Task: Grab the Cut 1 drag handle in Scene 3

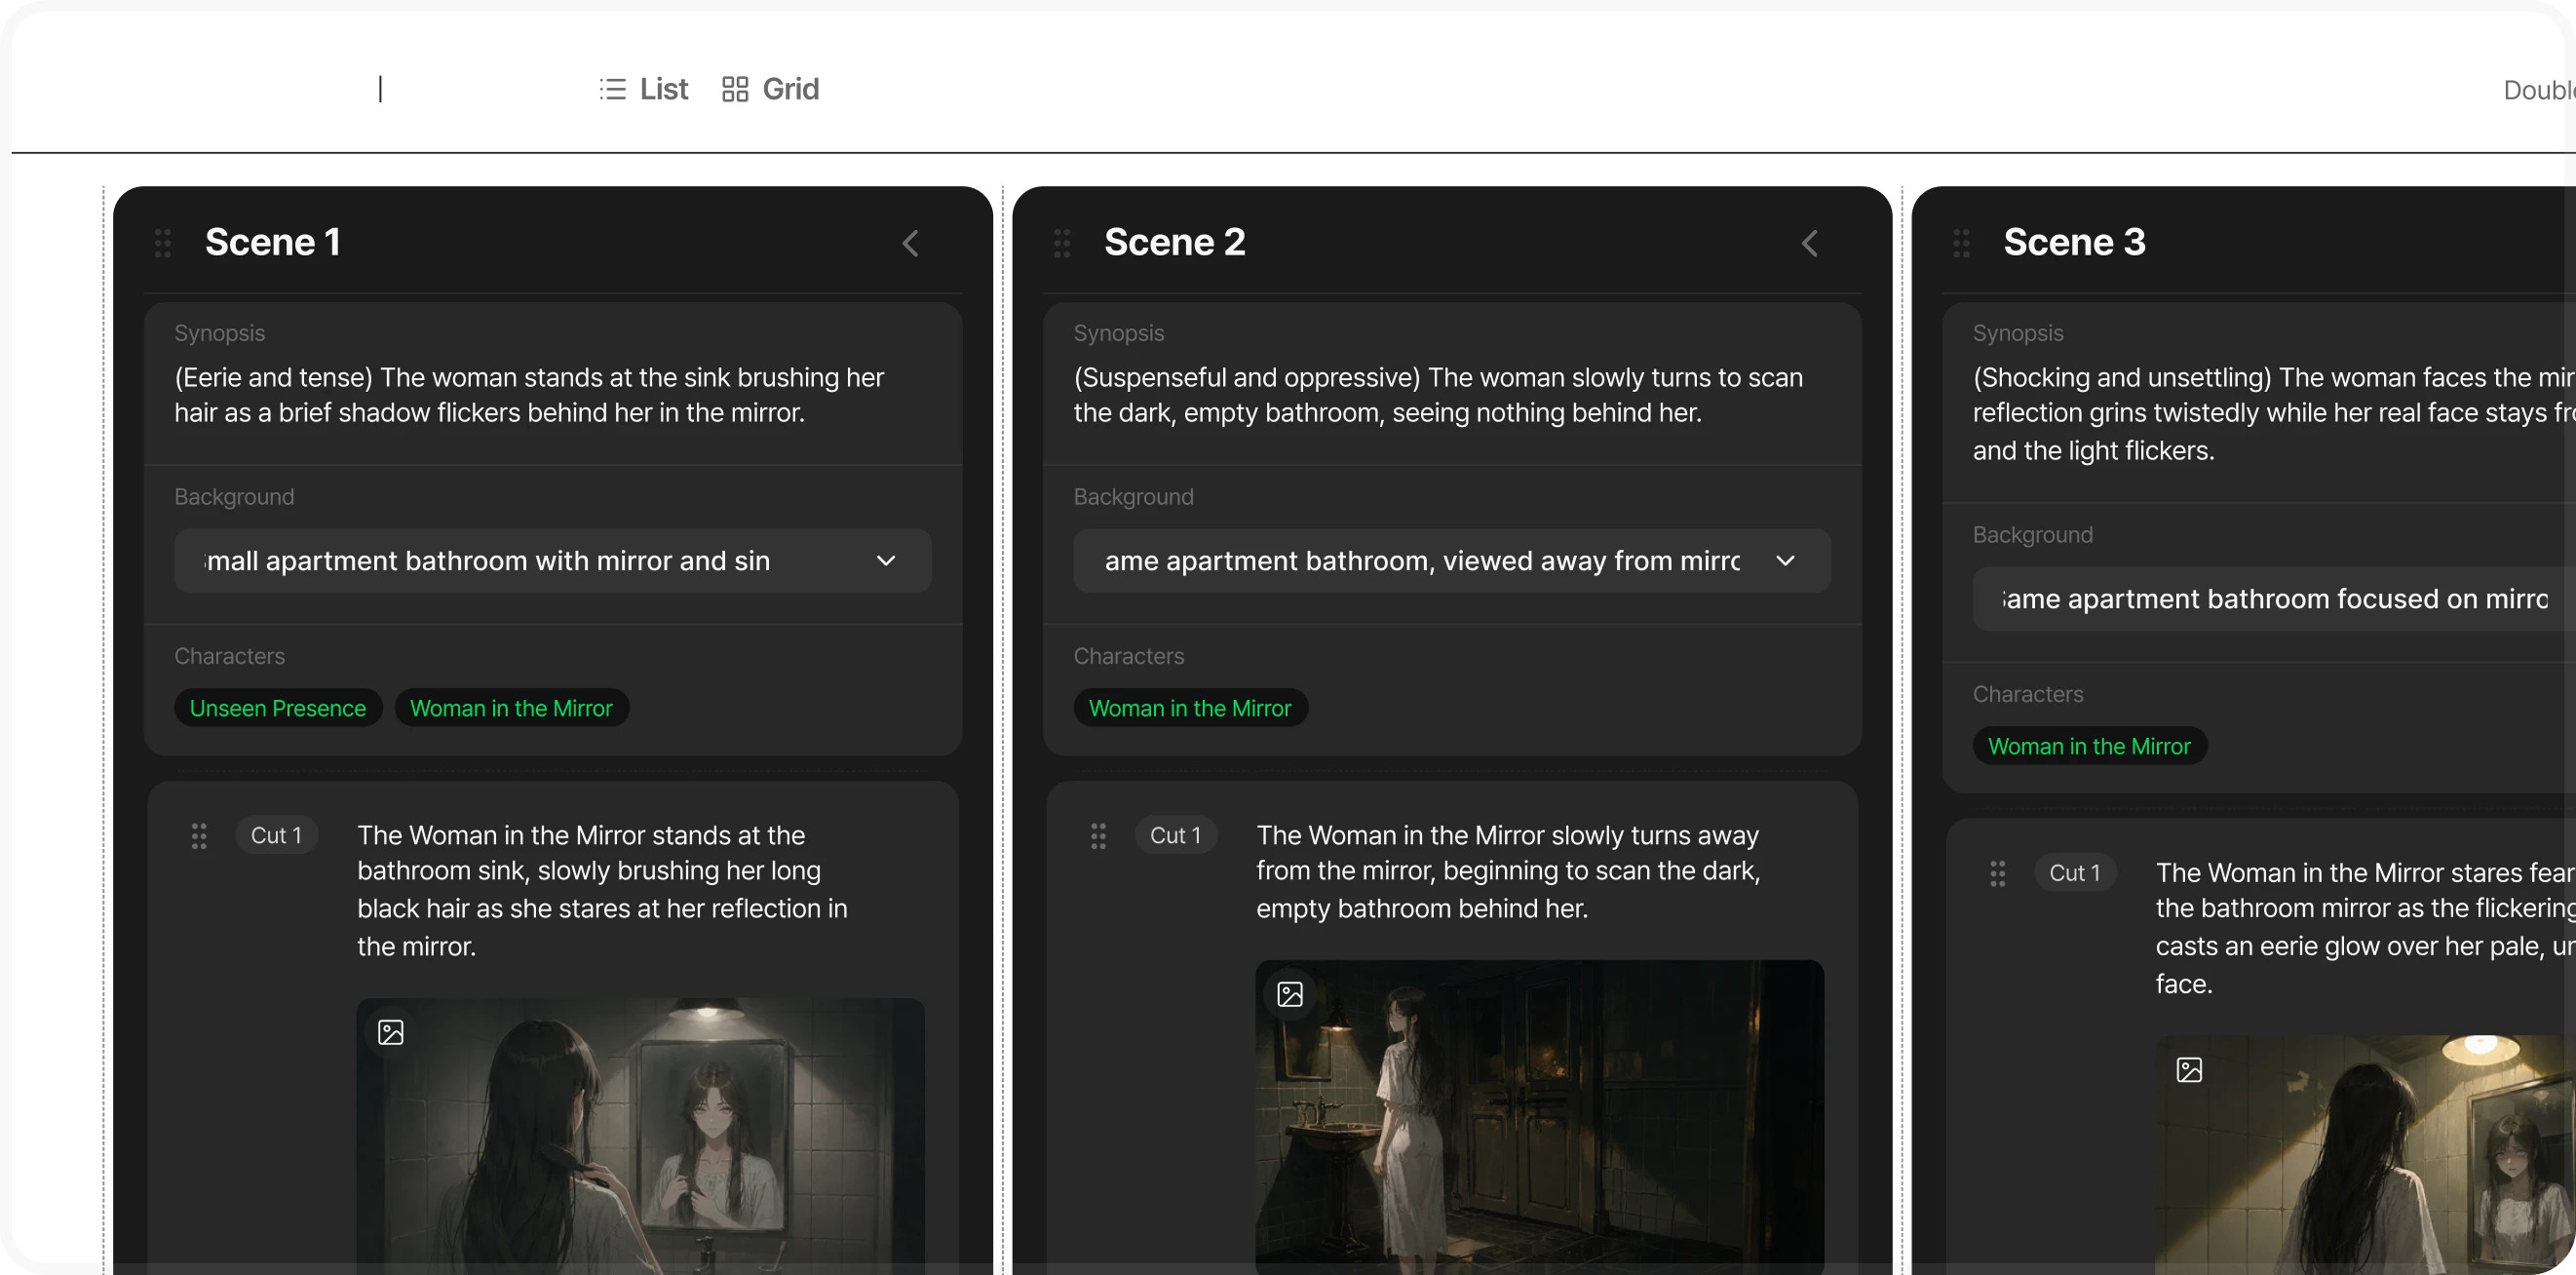Action: [x=1997, y=873]
